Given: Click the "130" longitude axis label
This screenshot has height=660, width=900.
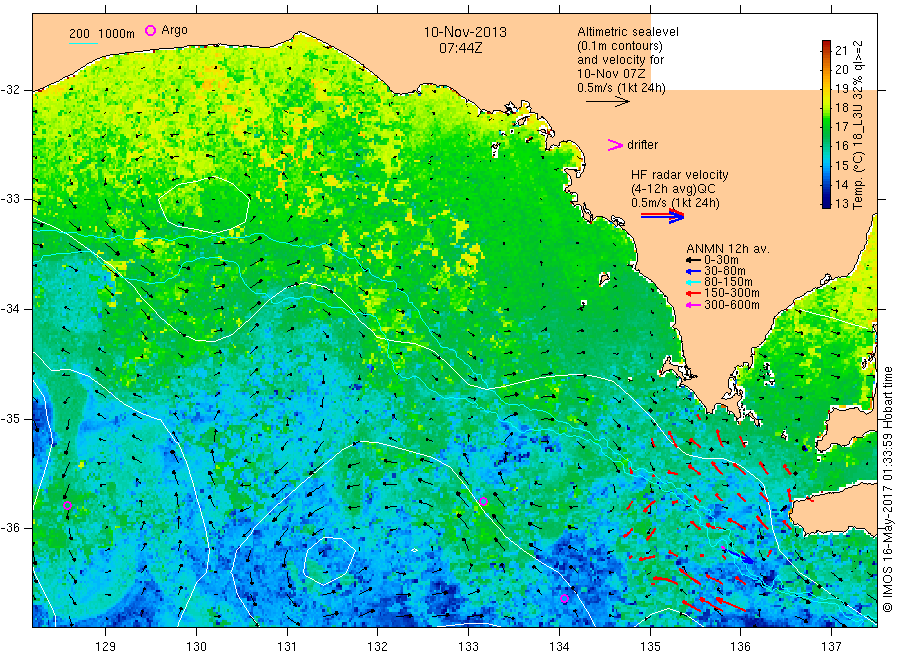Looking at the screenshot, I should (x=196, y=647).
